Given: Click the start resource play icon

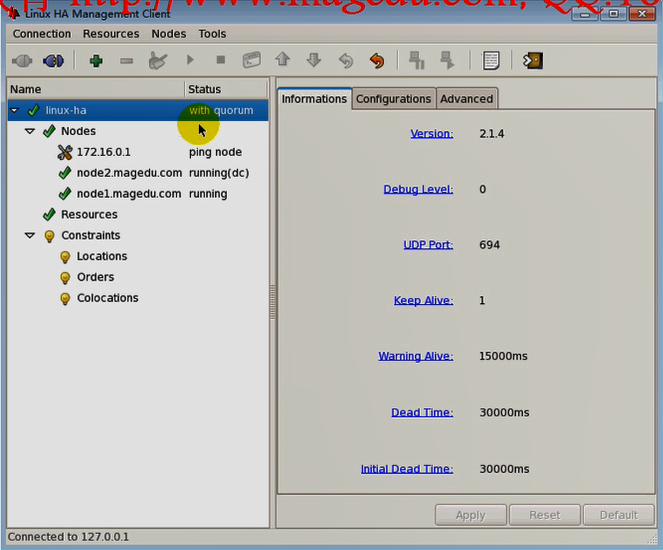Looking at the screenshot, I should 190,60.
